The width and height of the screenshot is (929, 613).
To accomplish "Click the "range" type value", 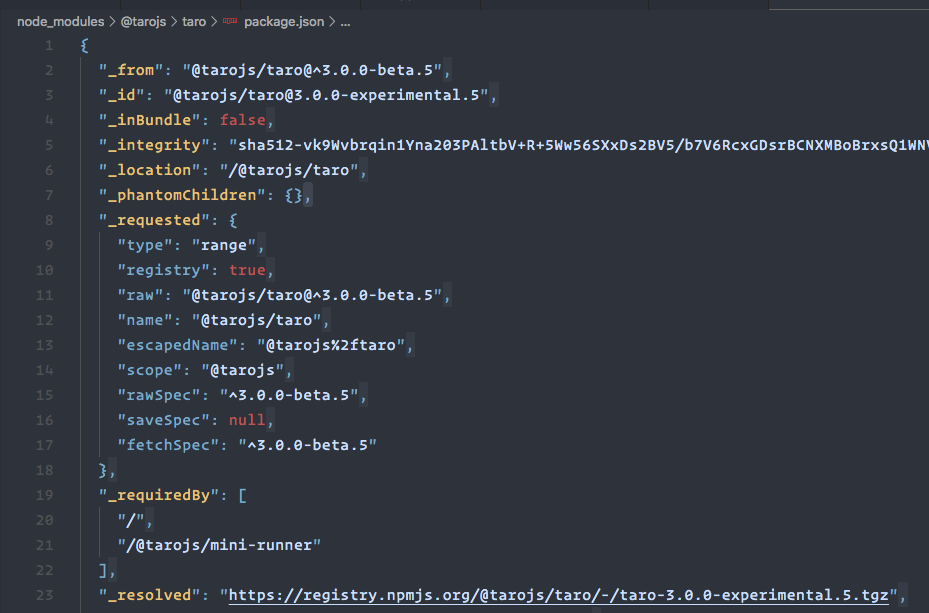I will (x=224, y=245).
